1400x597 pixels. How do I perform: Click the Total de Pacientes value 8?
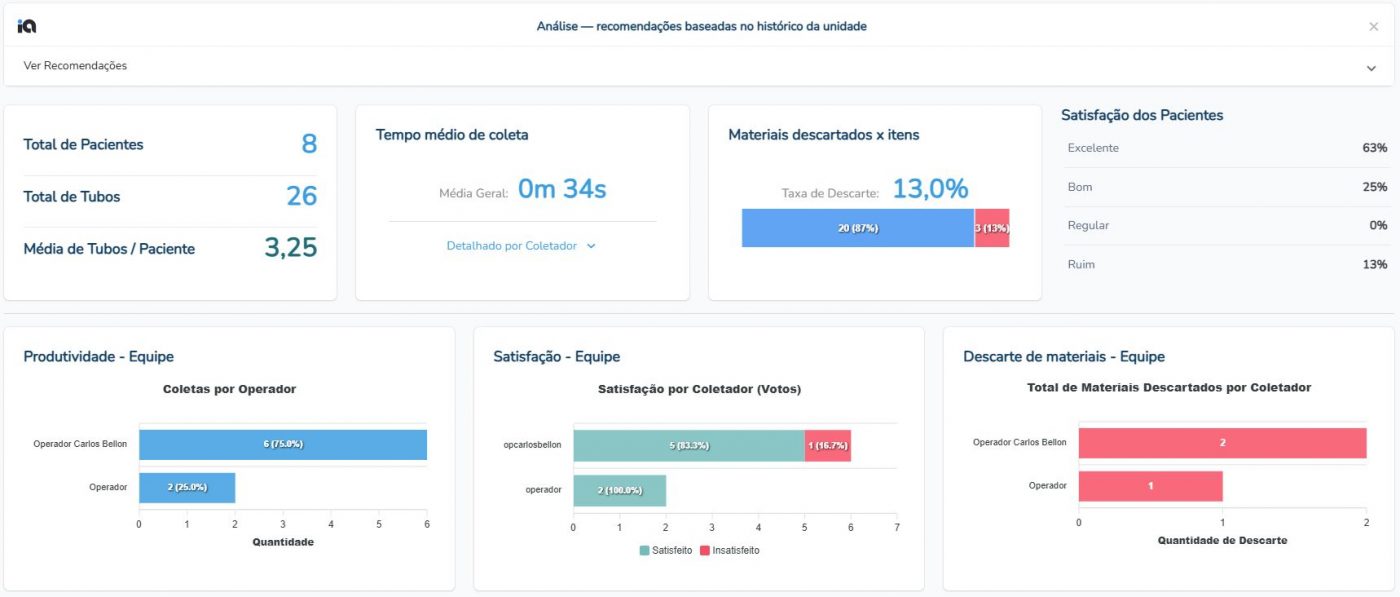(x=309, y=144)
